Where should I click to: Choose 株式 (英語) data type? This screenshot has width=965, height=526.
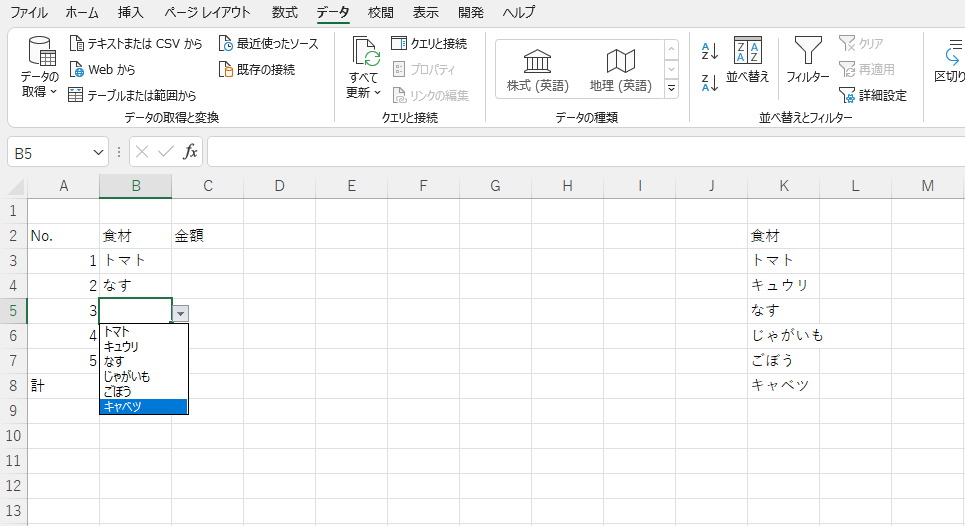537,70
